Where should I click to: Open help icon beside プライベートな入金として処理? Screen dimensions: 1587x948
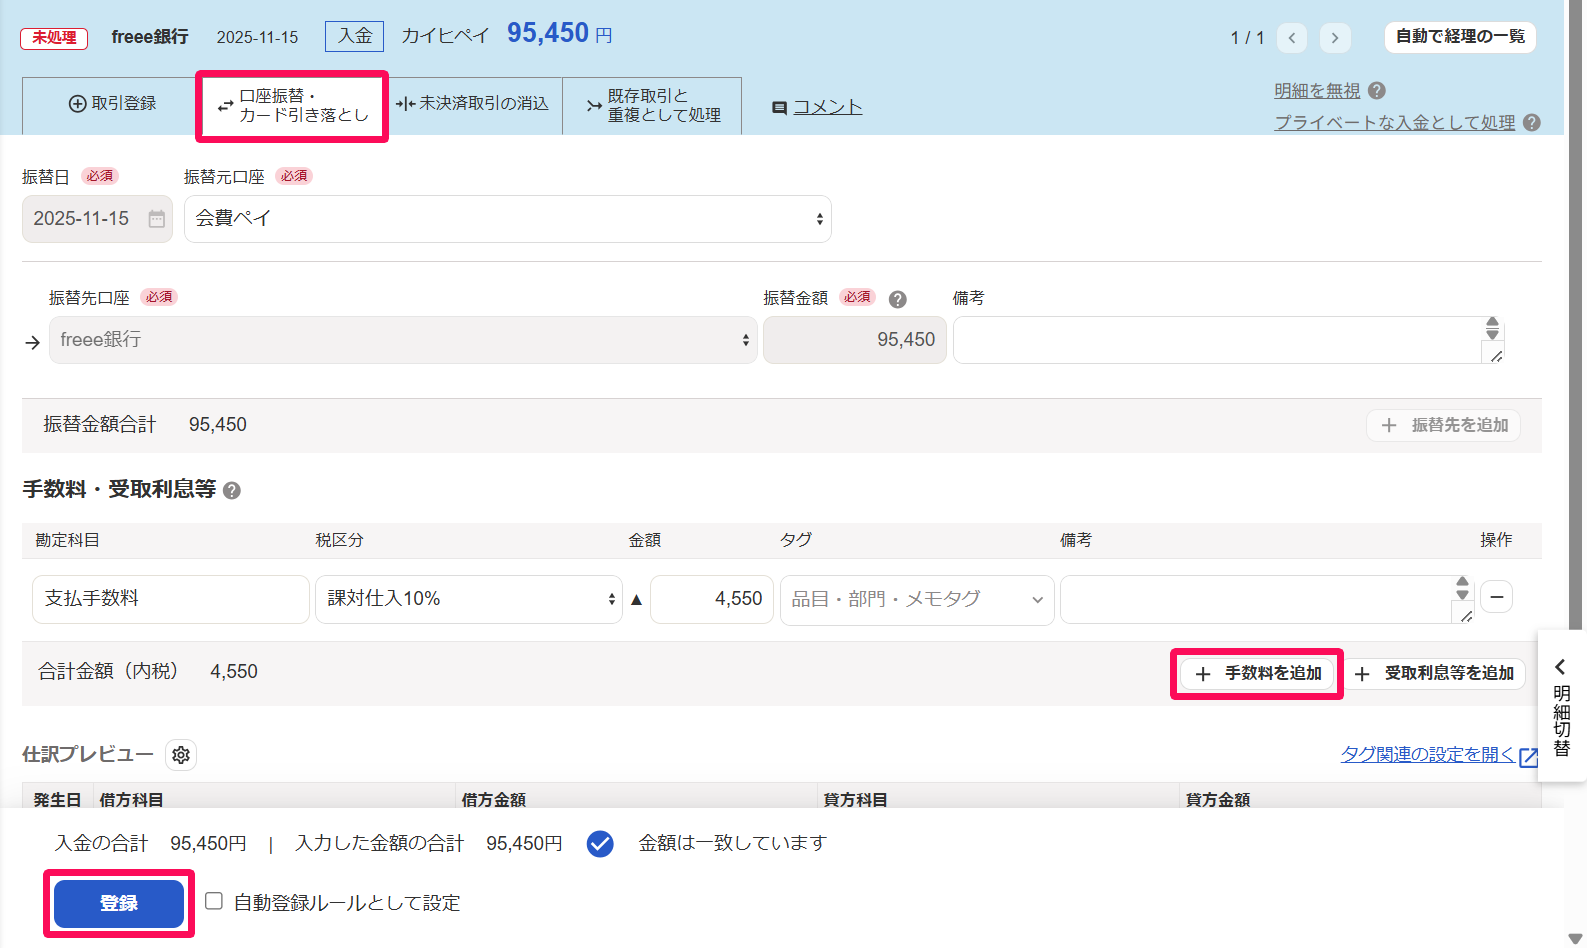tap(1532, 123)
